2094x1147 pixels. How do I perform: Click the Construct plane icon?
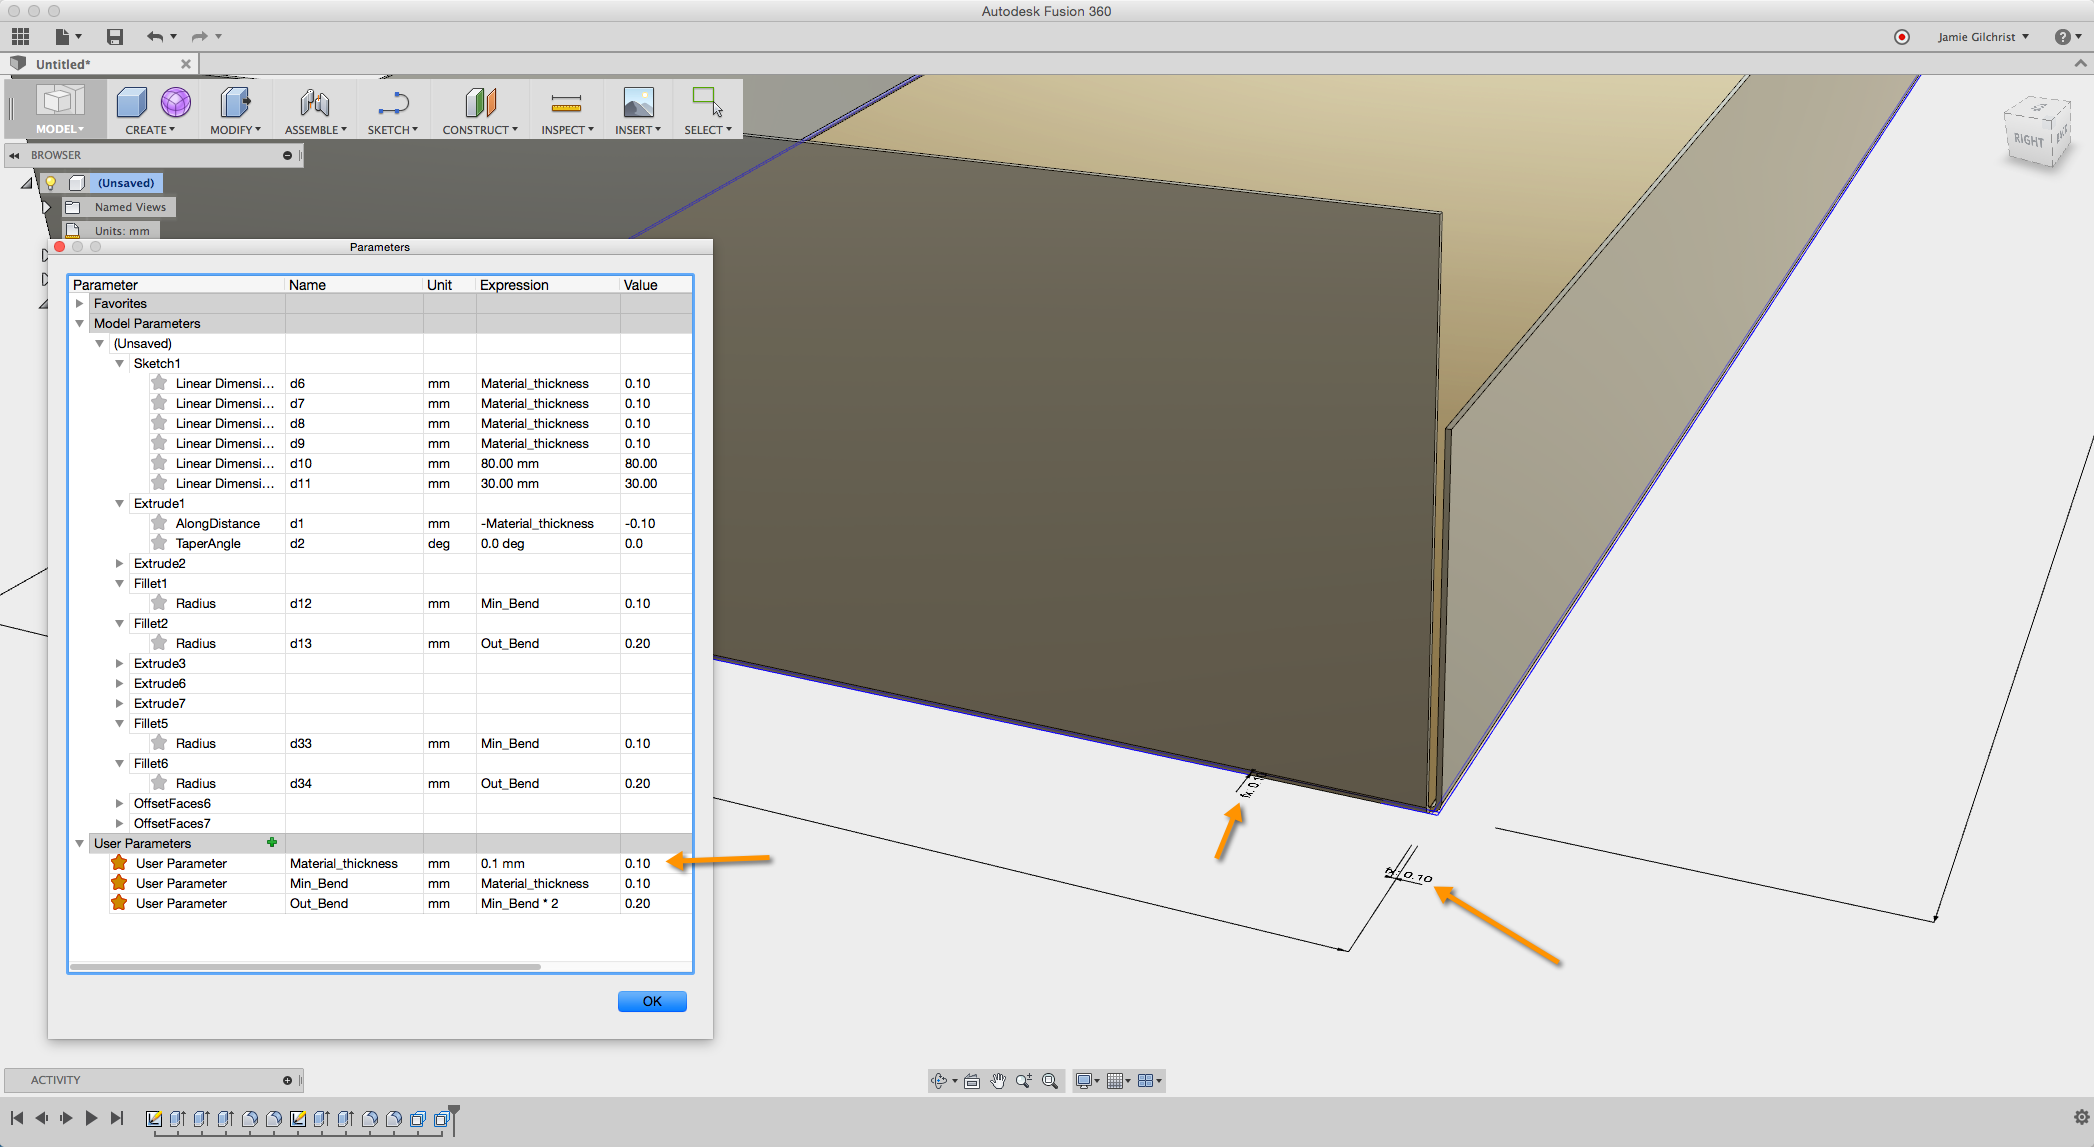tap(480, 102)
